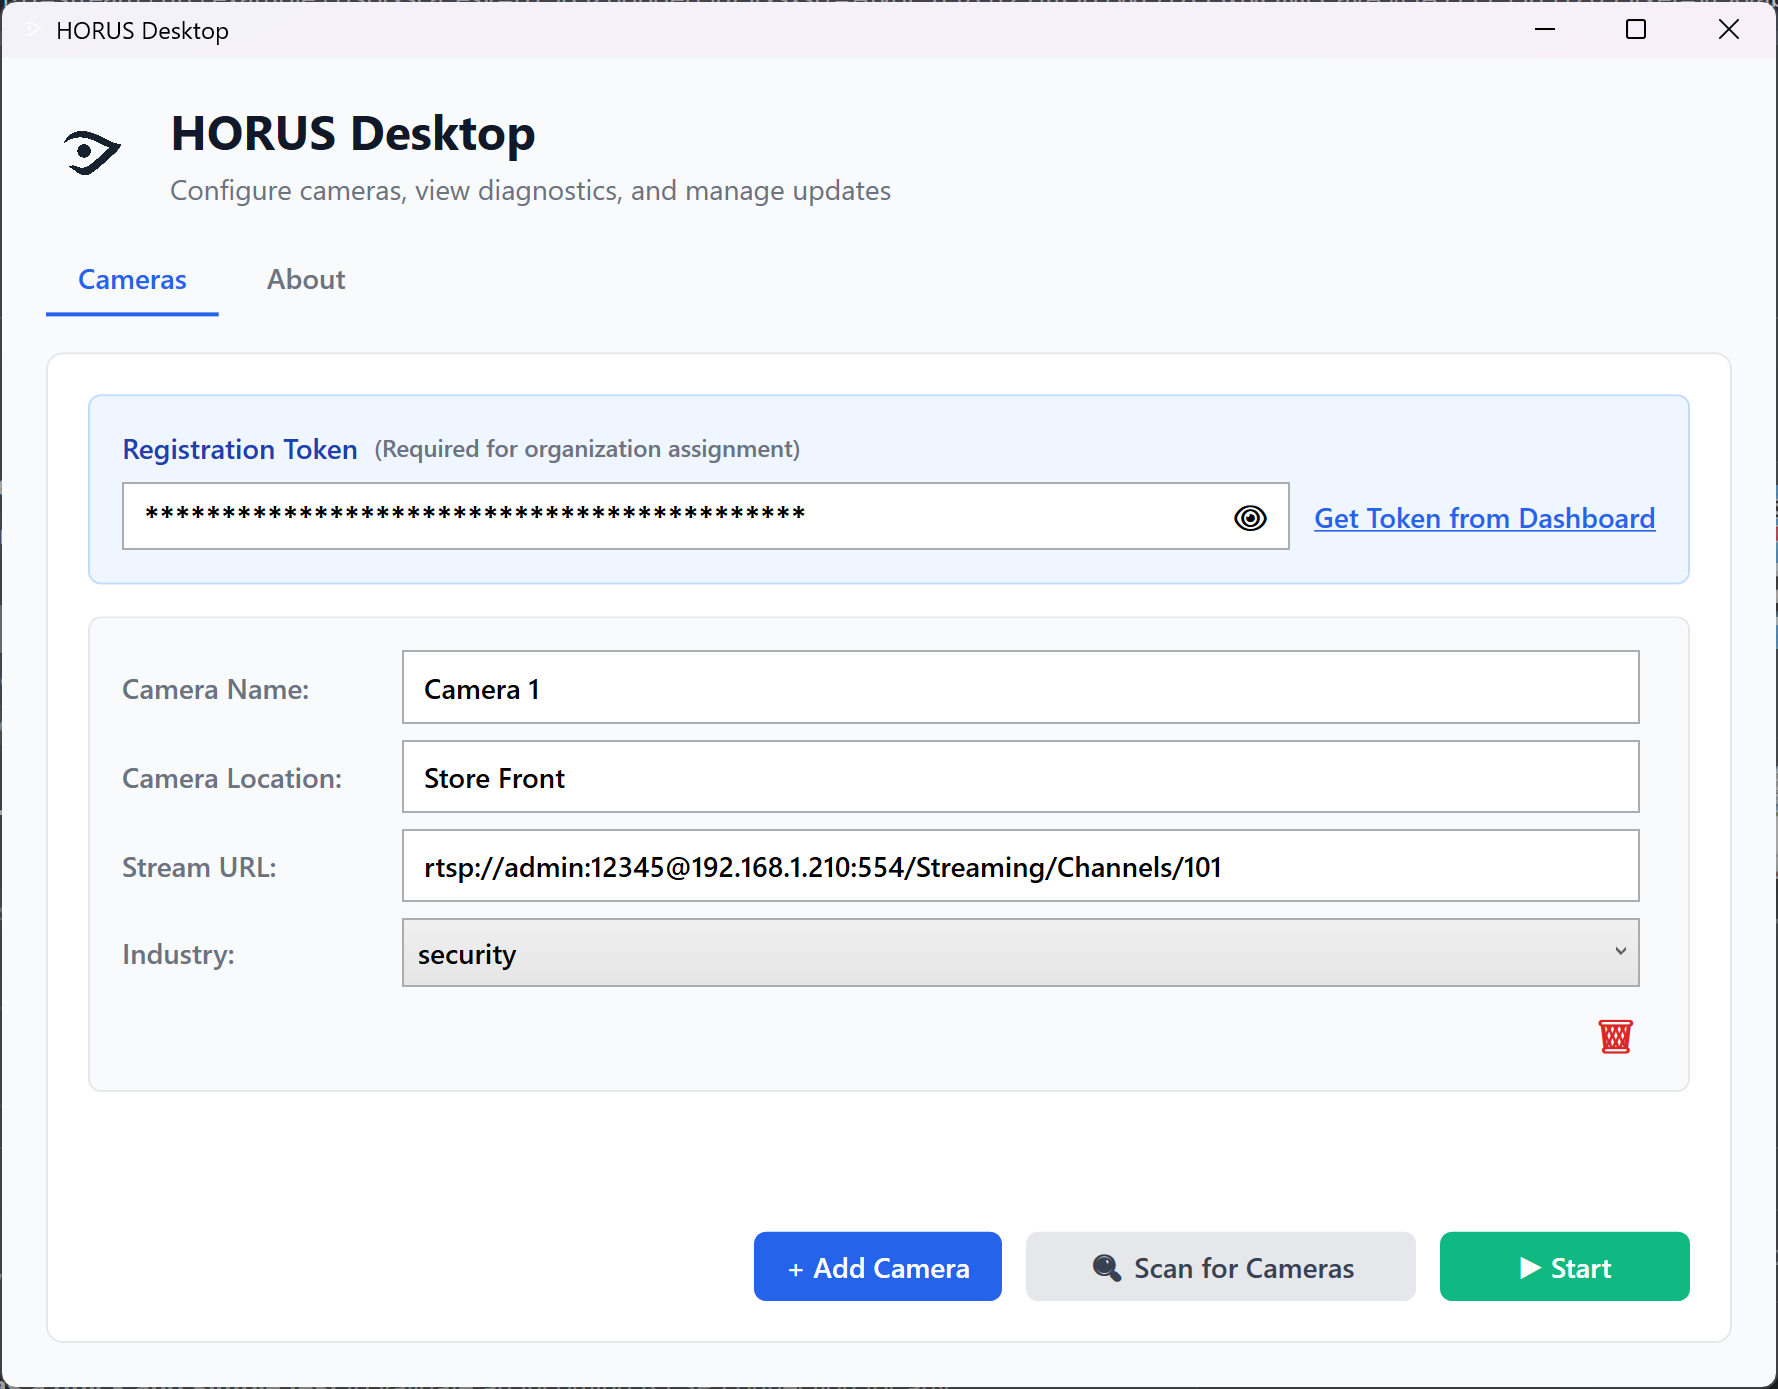Image resolution: width=1778 pixels, height=1389 pixels.
Task: Click the Camera Location field showing Store Front
Action: click(x=1020, y=777)
